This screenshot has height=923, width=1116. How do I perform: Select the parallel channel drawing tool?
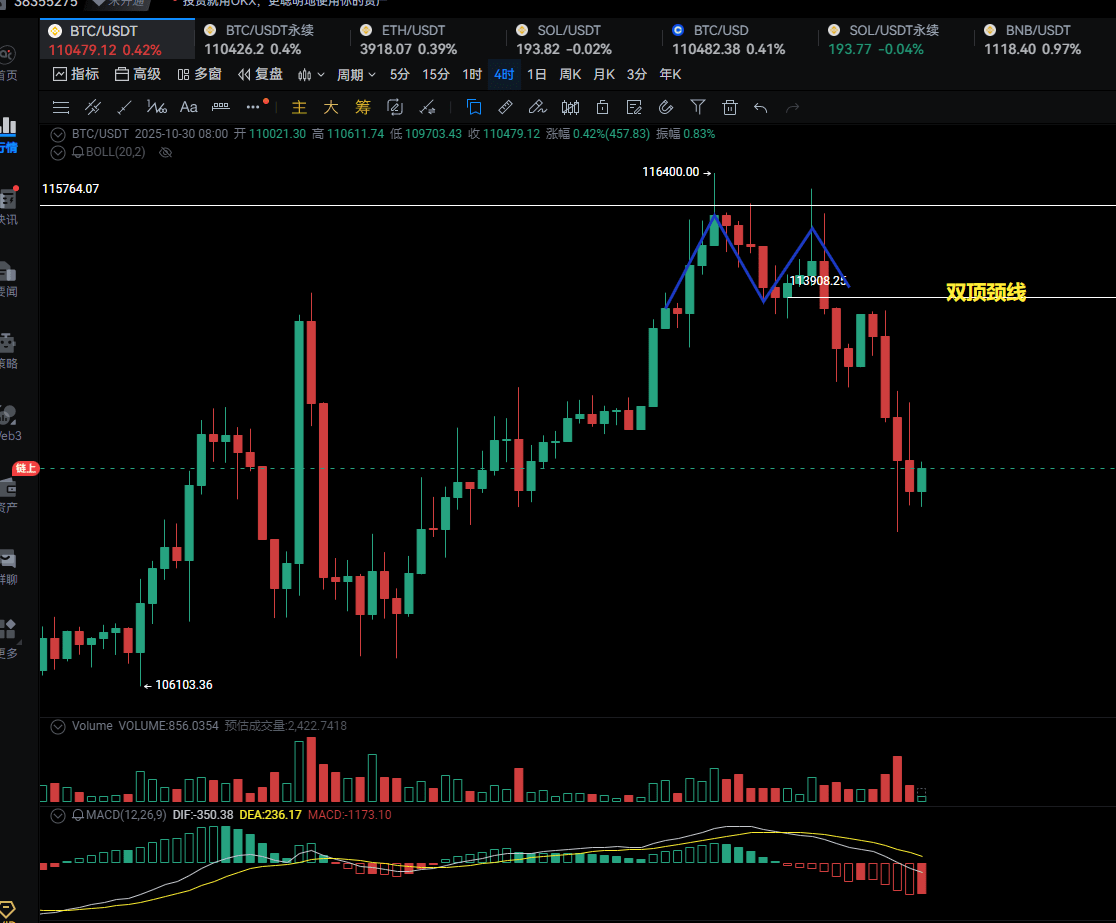click(x=92, y=107)
